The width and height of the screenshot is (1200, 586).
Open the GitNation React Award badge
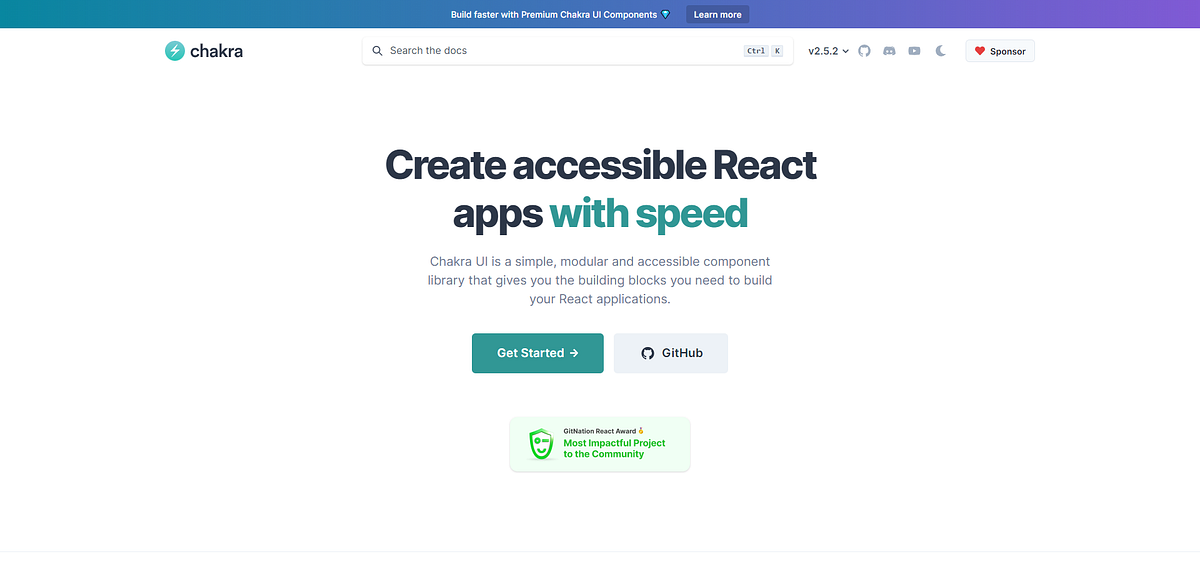[599, 443]
